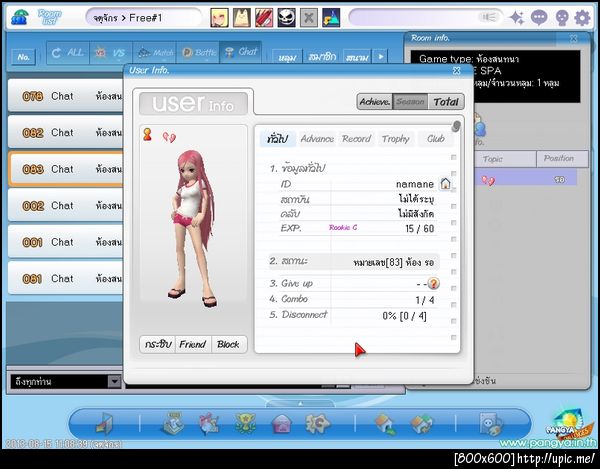Click the exit door icon in bottom bar
This screenshot has width=600, height=469.
tap(104, 424)
